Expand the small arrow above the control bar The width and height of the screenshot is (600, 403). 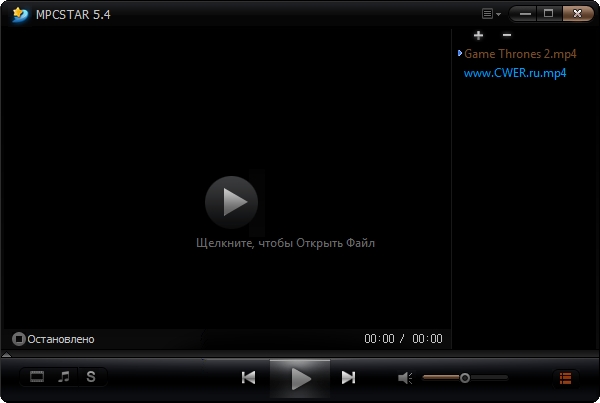tap(7, 354)
